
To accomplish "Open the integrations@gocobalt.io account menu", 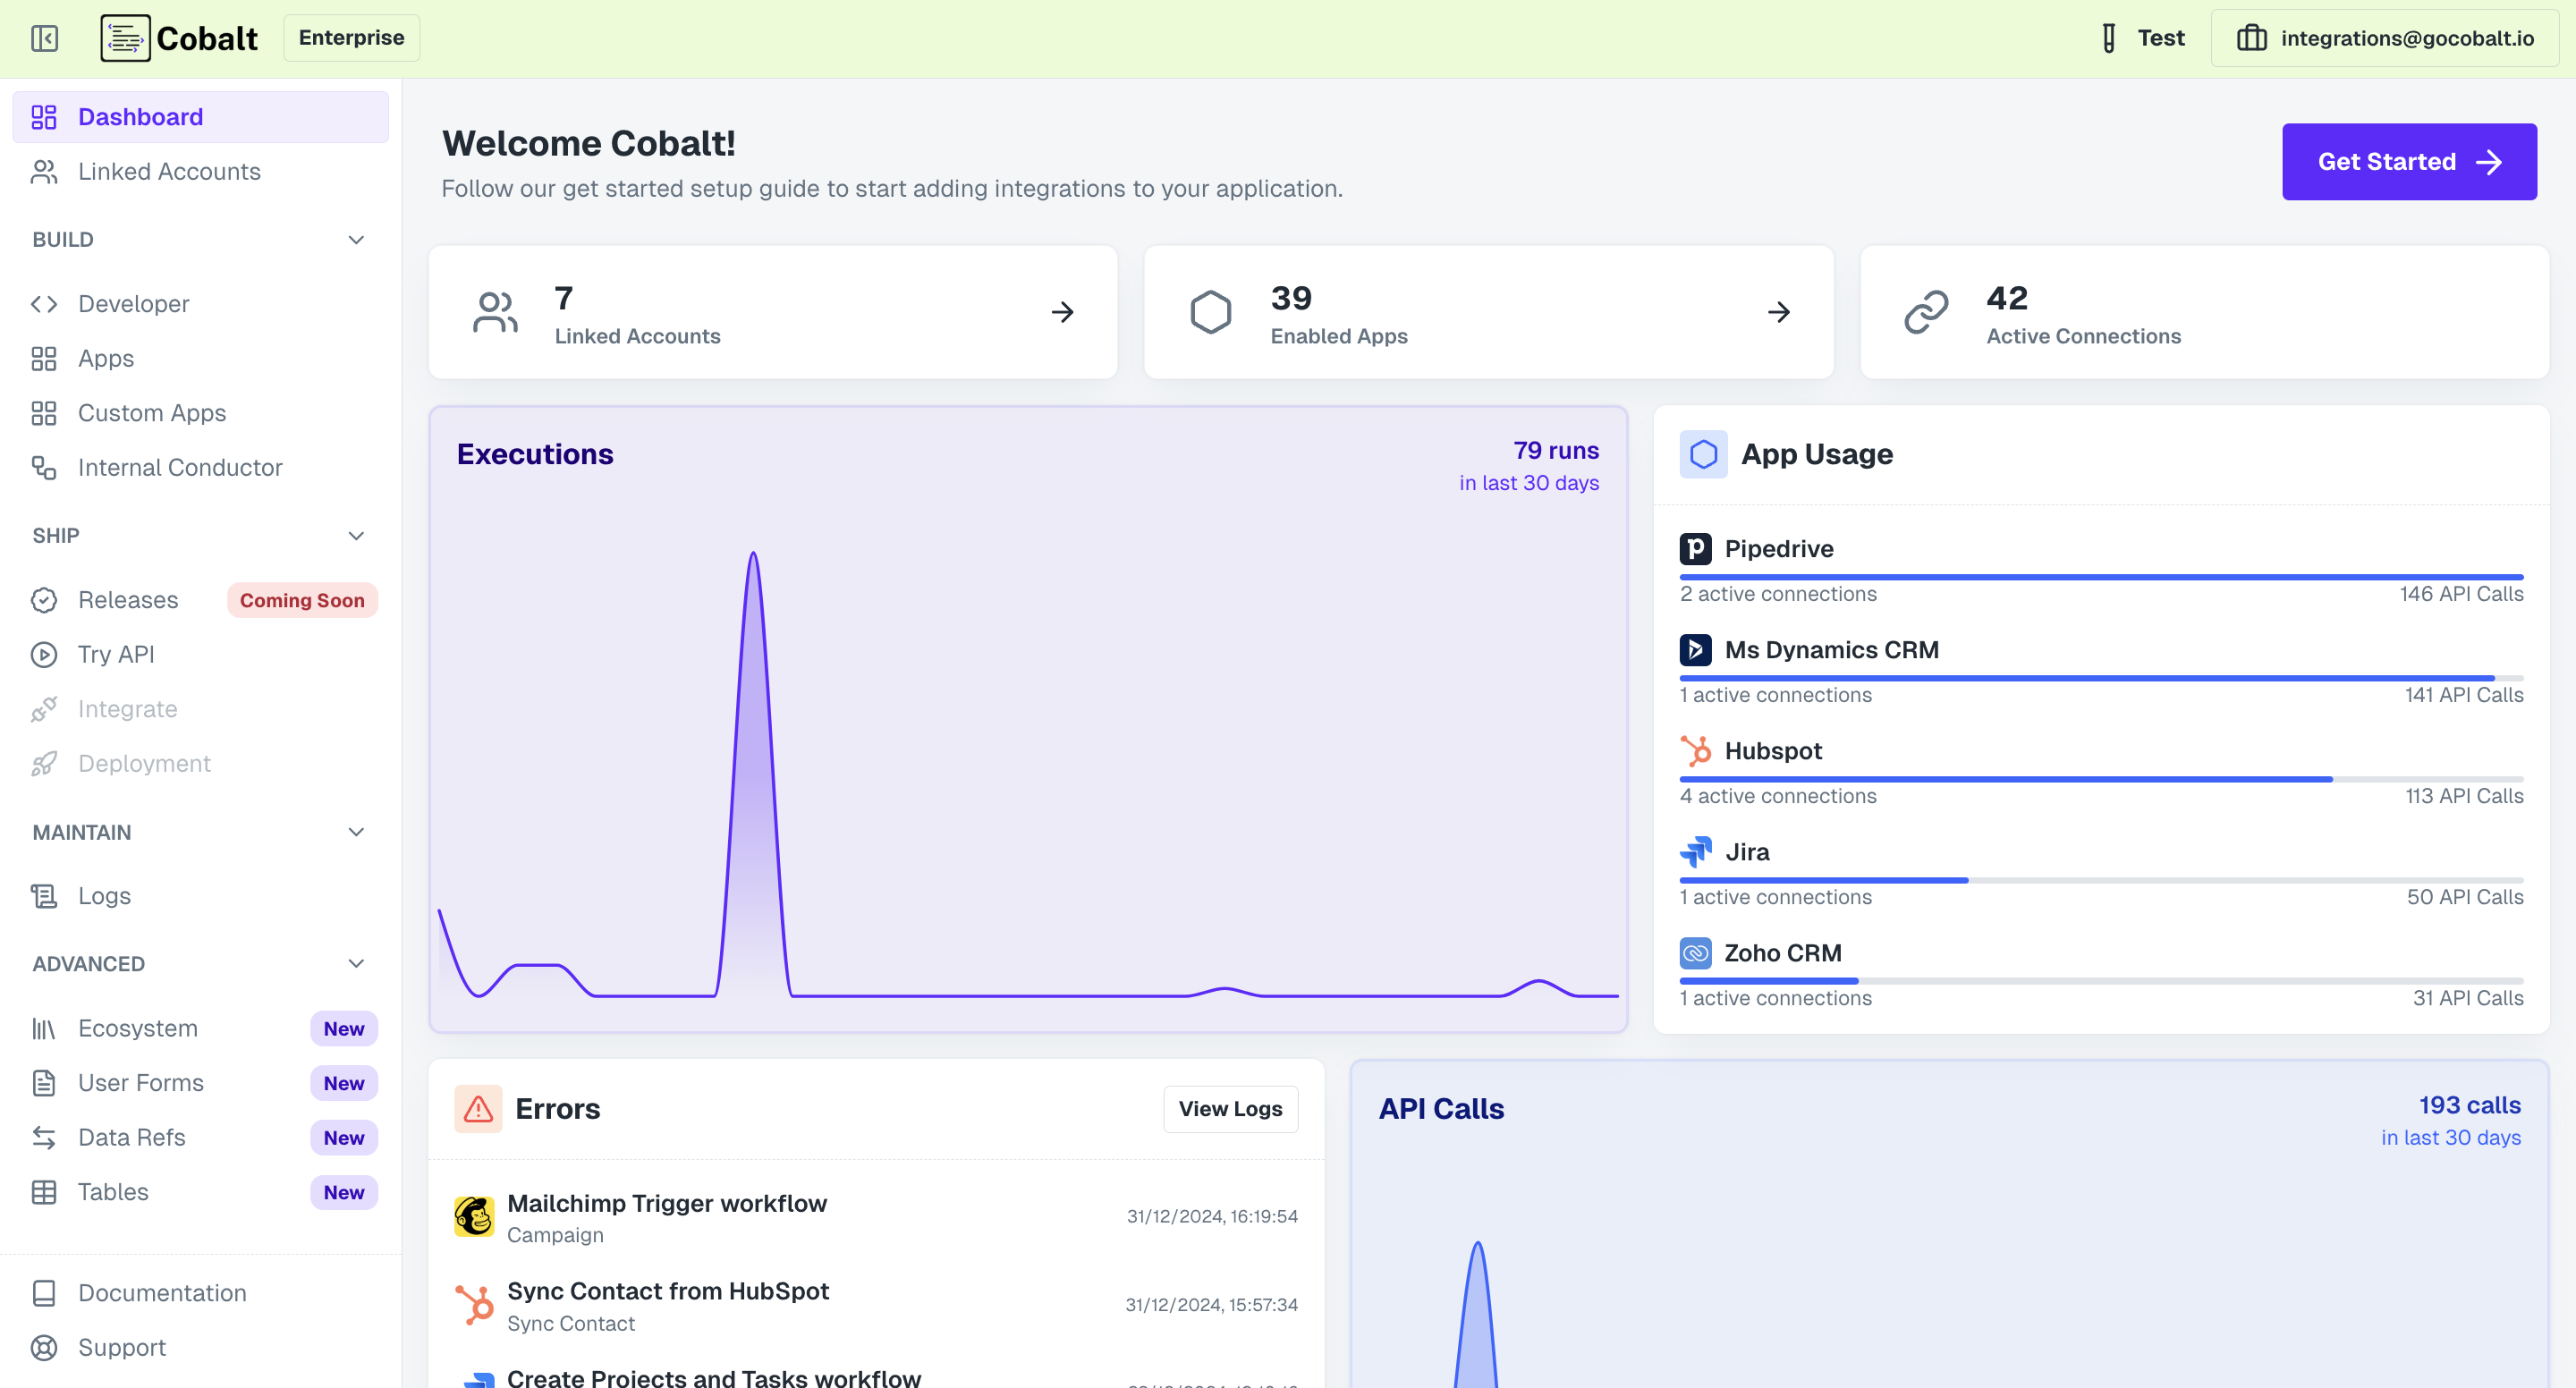I will [2384, 38].
